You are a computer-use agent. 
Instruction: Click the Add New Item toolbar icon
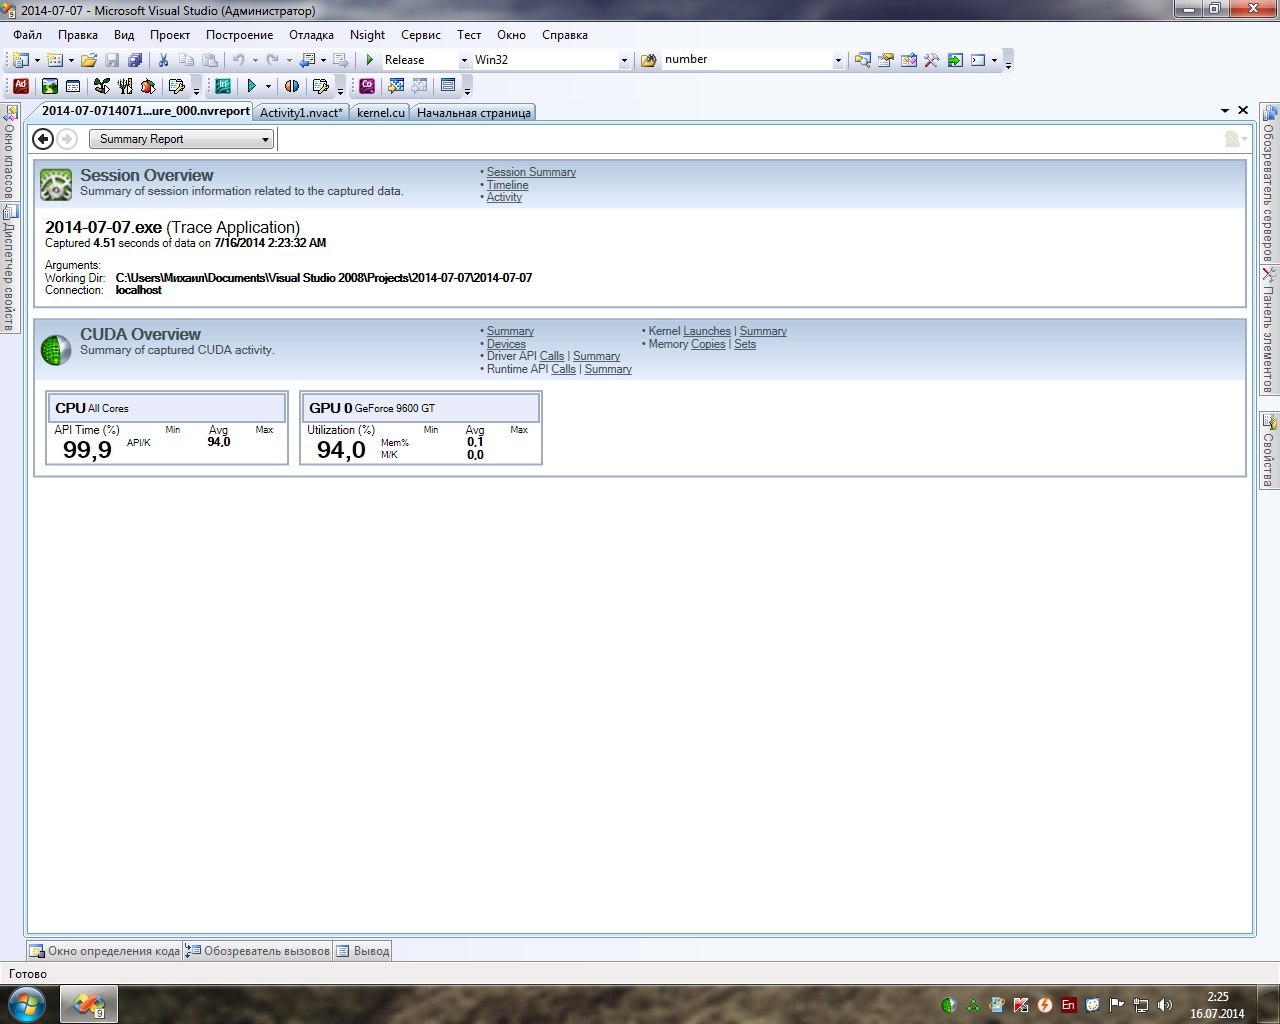pos(55,60)
